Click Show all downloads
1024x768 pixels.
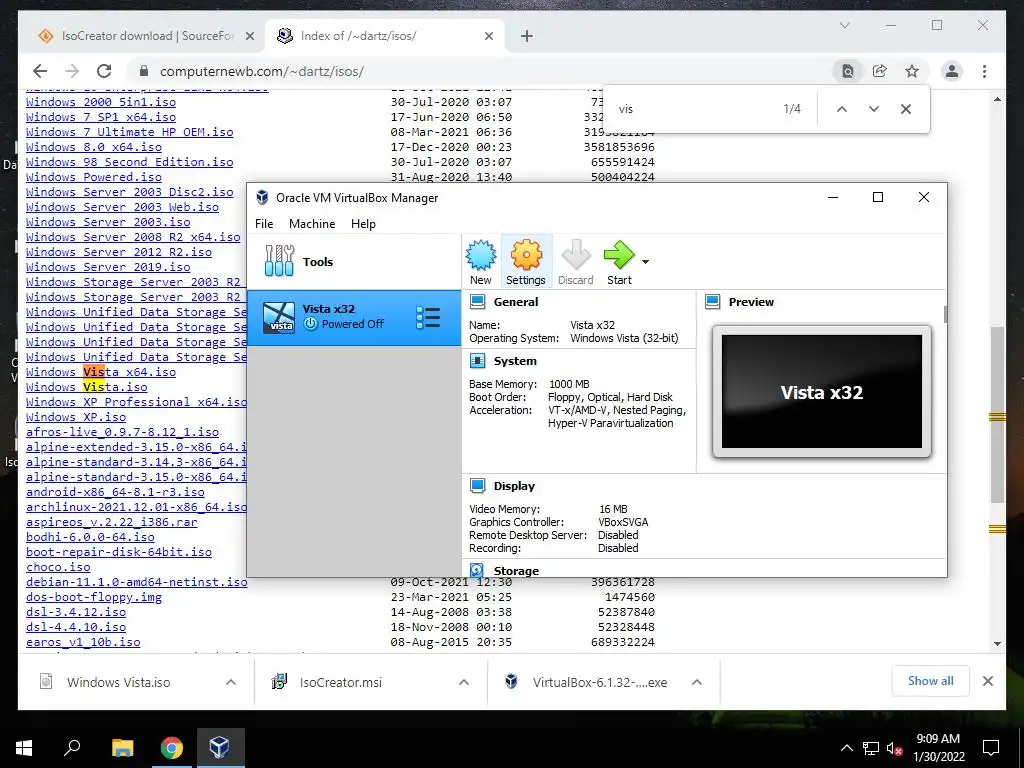(930, 681)
